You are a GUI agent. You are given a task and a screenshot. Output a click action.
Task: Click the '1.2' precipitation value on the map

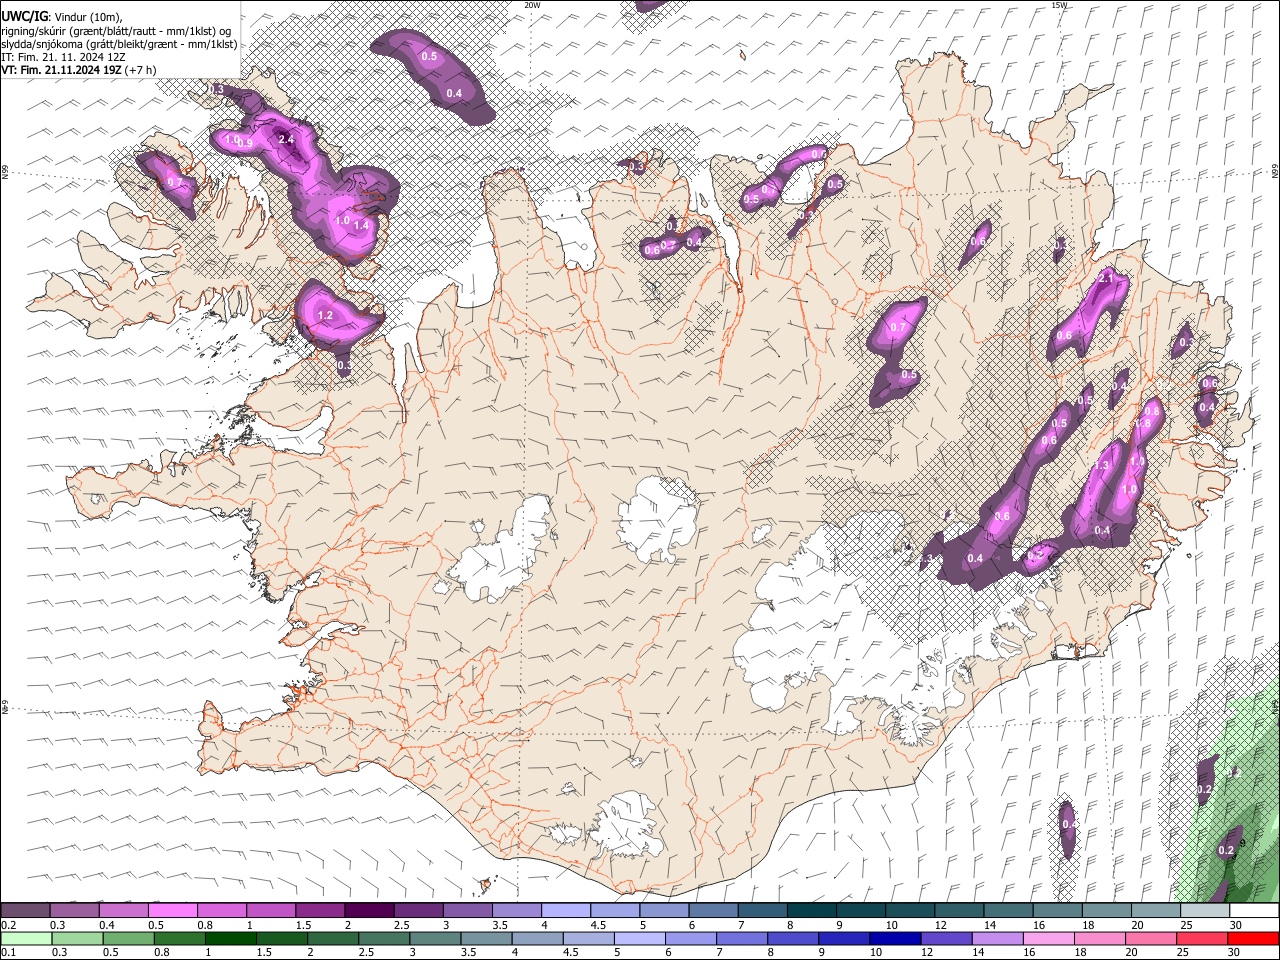pyautogui.click(x=325, y=315)
